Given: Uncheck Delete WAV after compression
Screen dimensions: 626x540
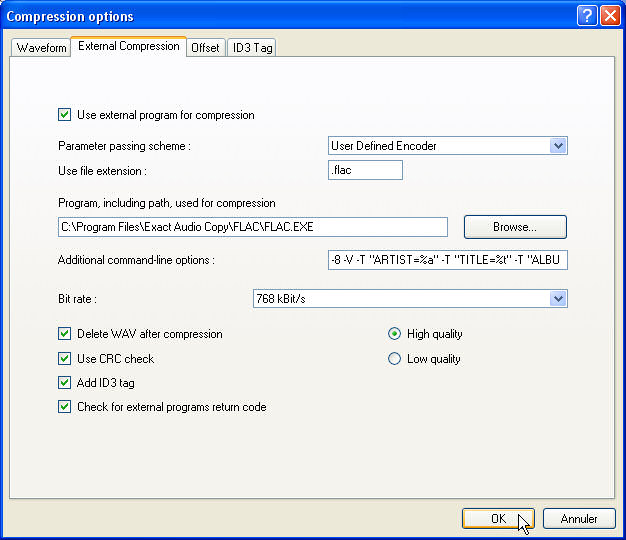Looking at the screenshot, I should pyautogui.click(x=65, y=334).
